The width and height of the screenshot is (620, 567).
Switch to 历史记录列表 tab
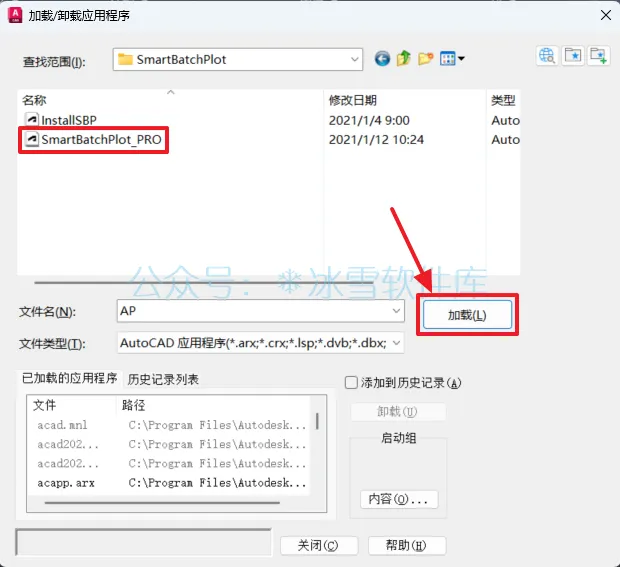163,380
